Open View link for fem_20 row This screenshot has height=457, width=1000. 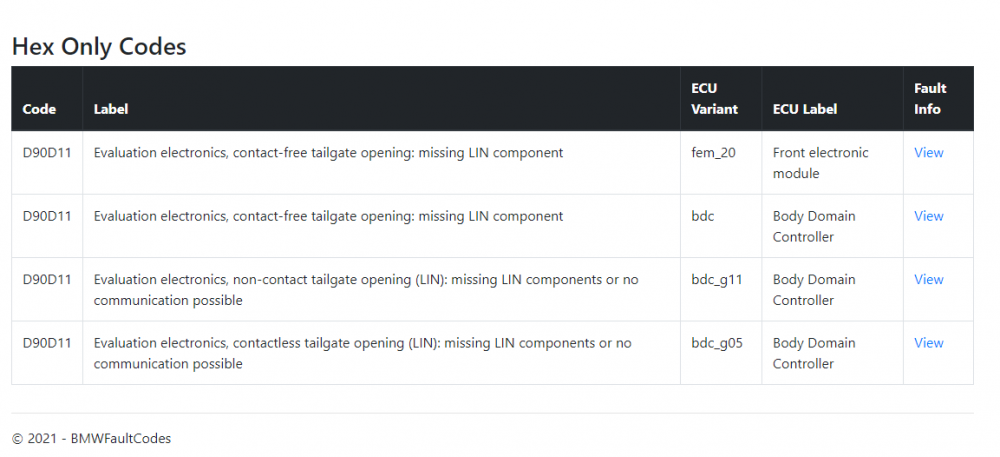[x=929, y=152]
